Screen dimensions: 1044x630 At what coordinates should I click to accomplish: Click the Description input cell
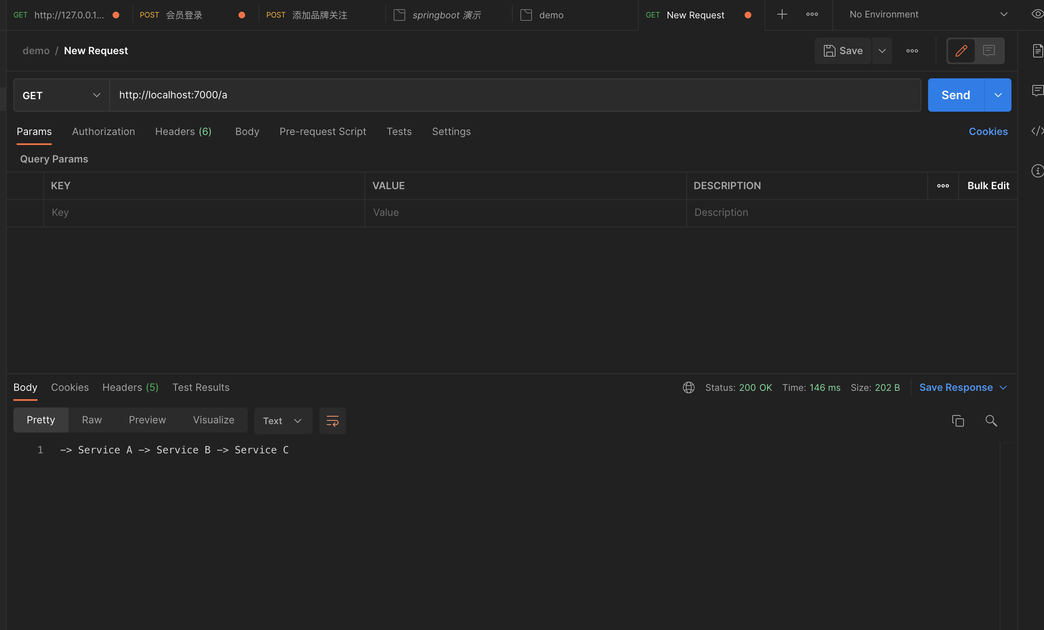coord(852,212)
